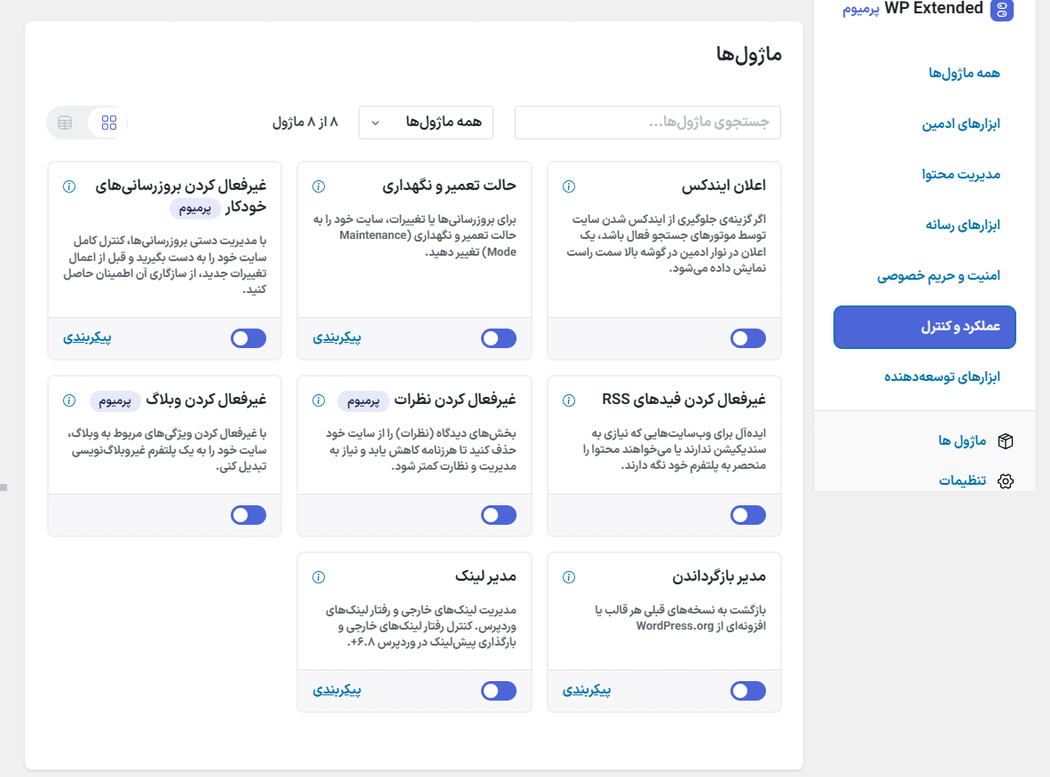Click the info icon on غیرفعال کردن وبلاگ card

pyautogui.click(x=68, y=400)
